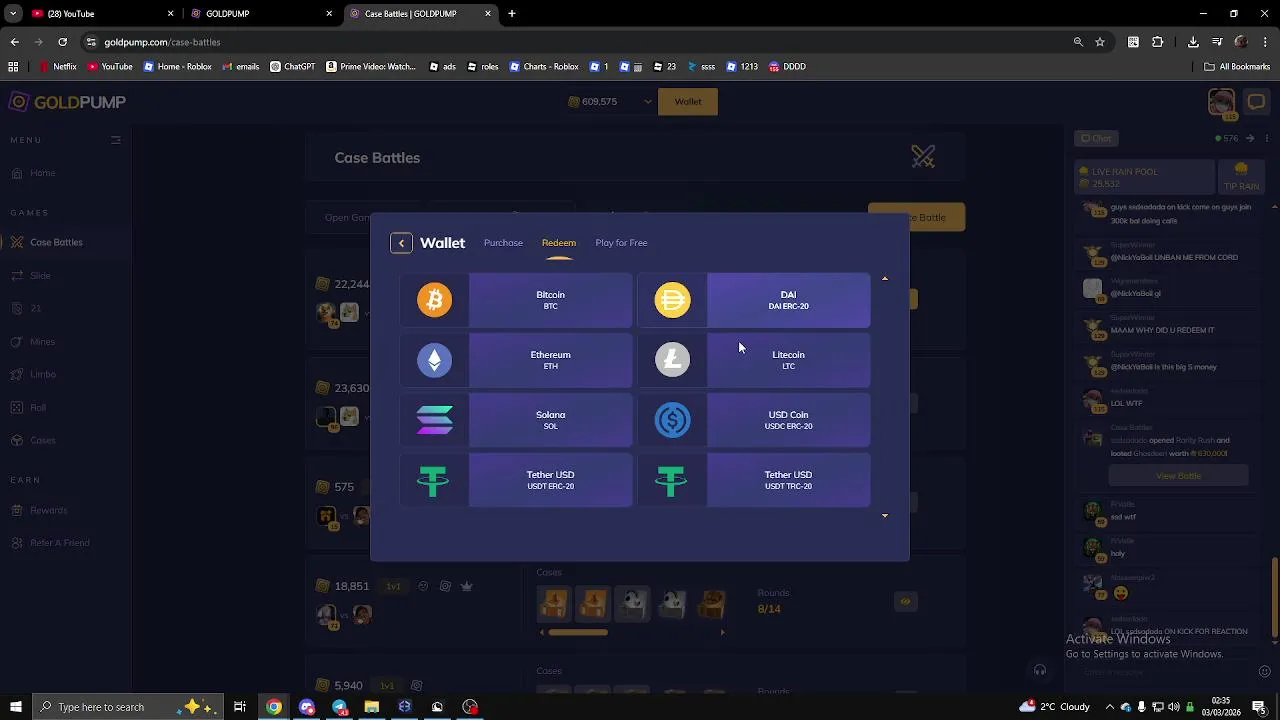Screen dimensions: 1280x720
Task: Open ChatGPT bookmark
Action: point(292,67)
